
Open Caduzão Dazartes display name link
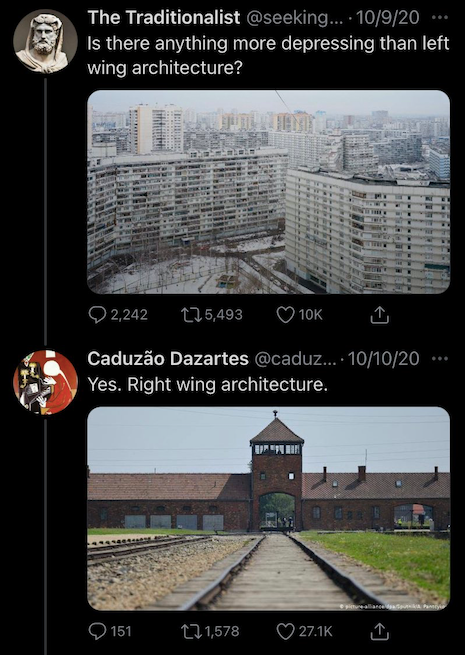168,358
